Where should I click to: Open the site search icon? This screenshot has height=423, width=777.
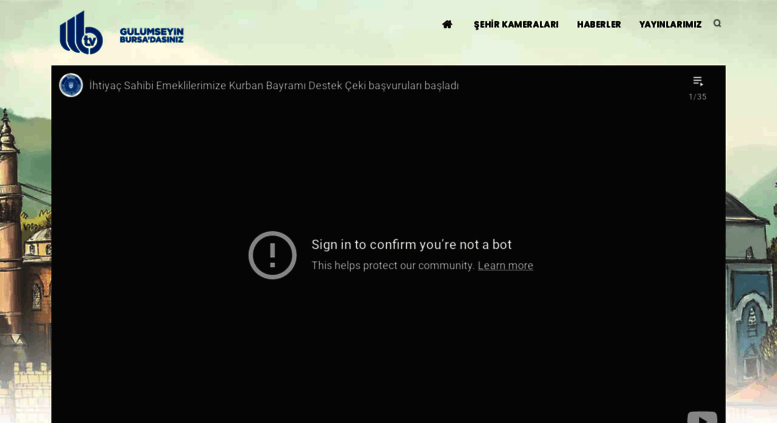pos(717,23)
